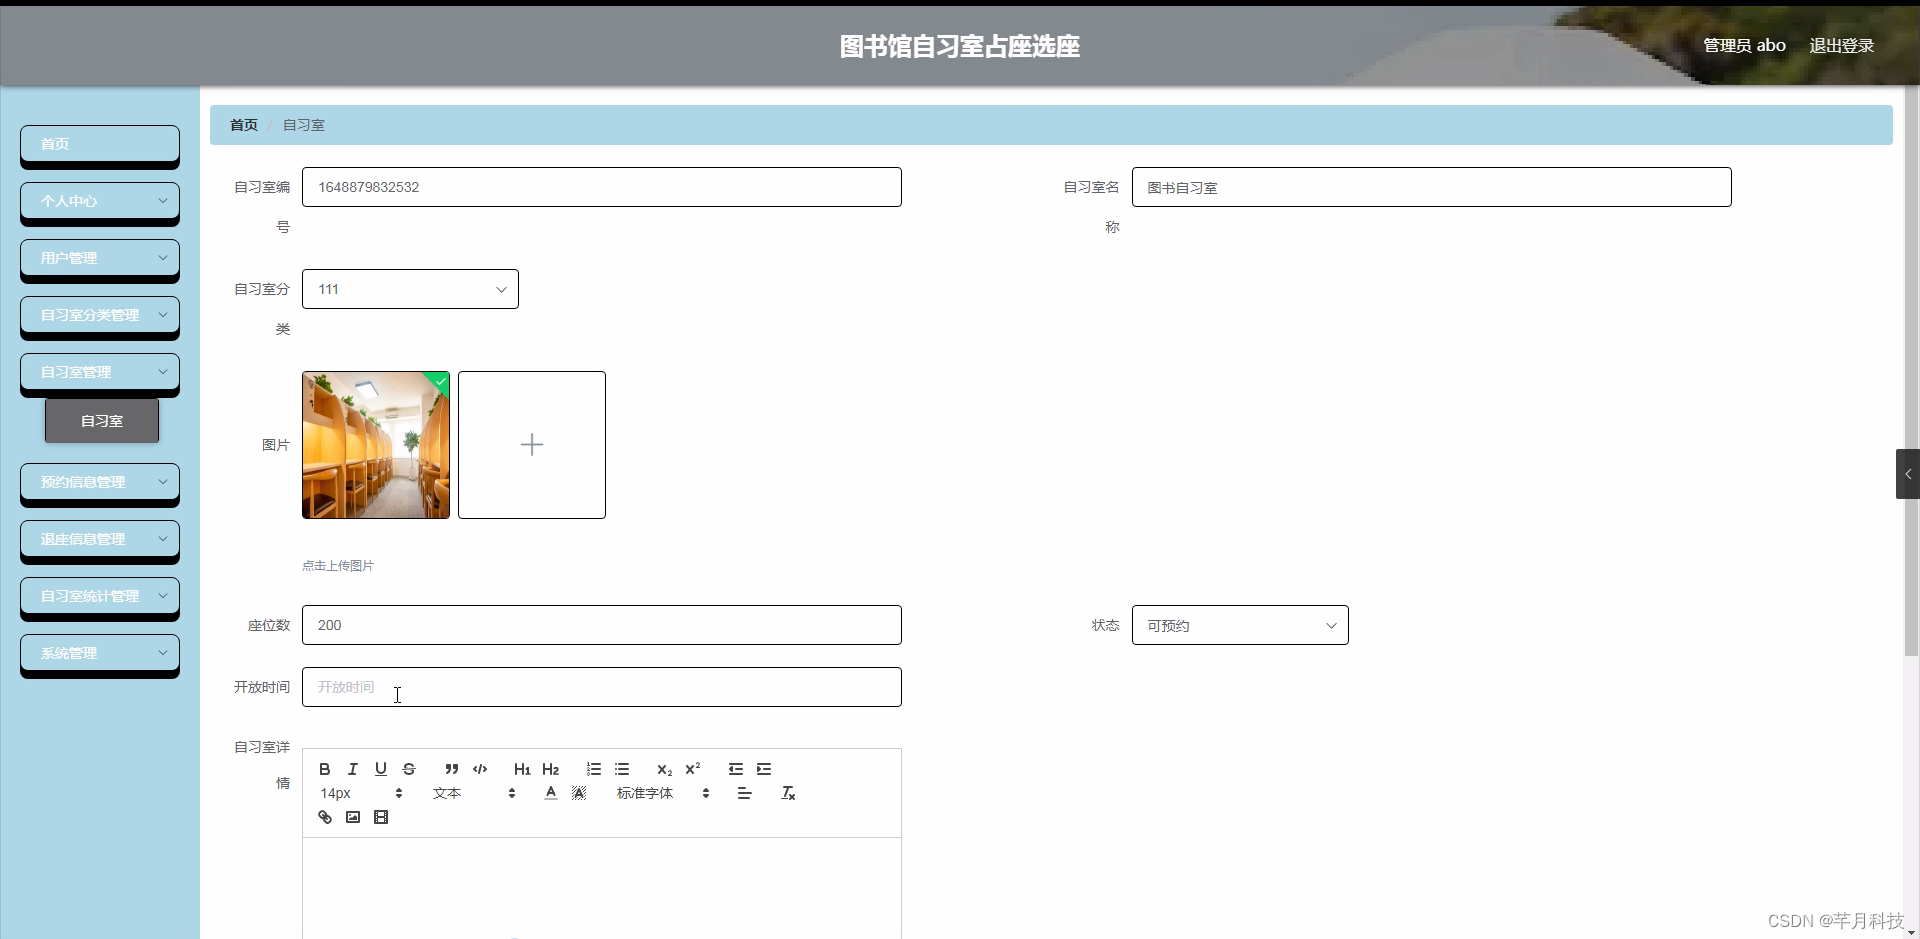Open the text color picker
Viewport: 1920px width, 939px height.
(549, 792)
